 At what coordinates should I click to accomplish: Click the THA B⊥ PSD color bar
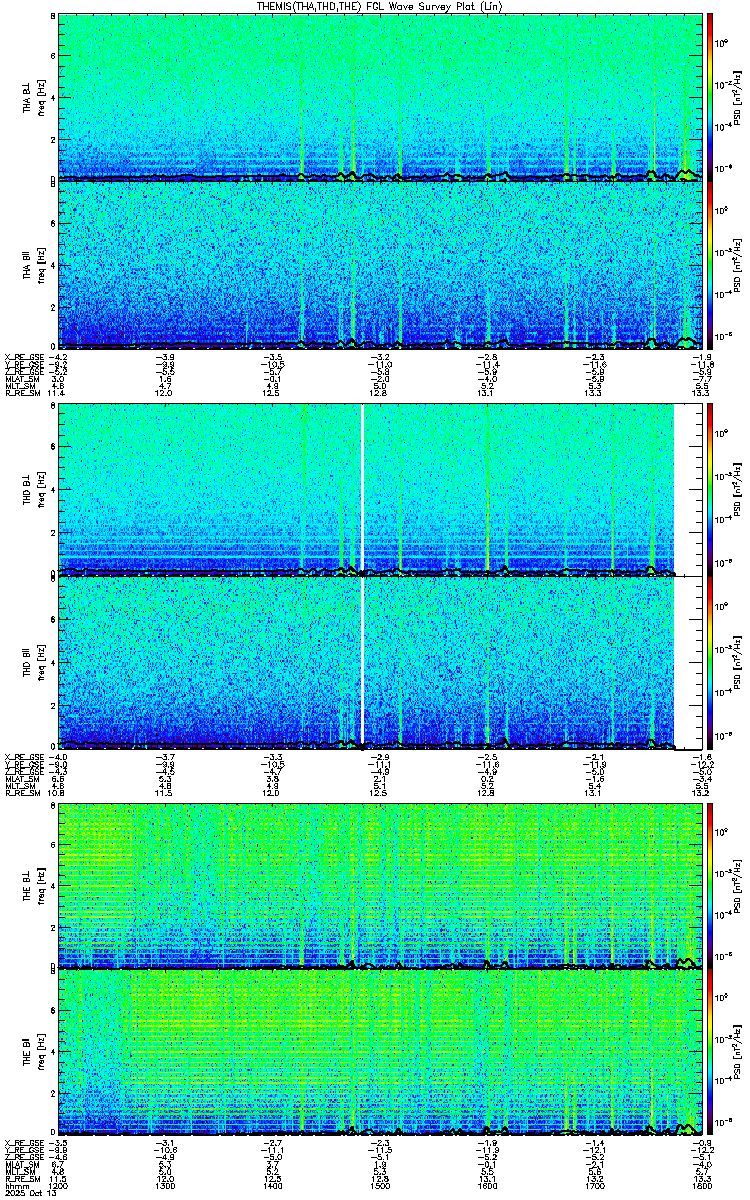tap(710, 98)
